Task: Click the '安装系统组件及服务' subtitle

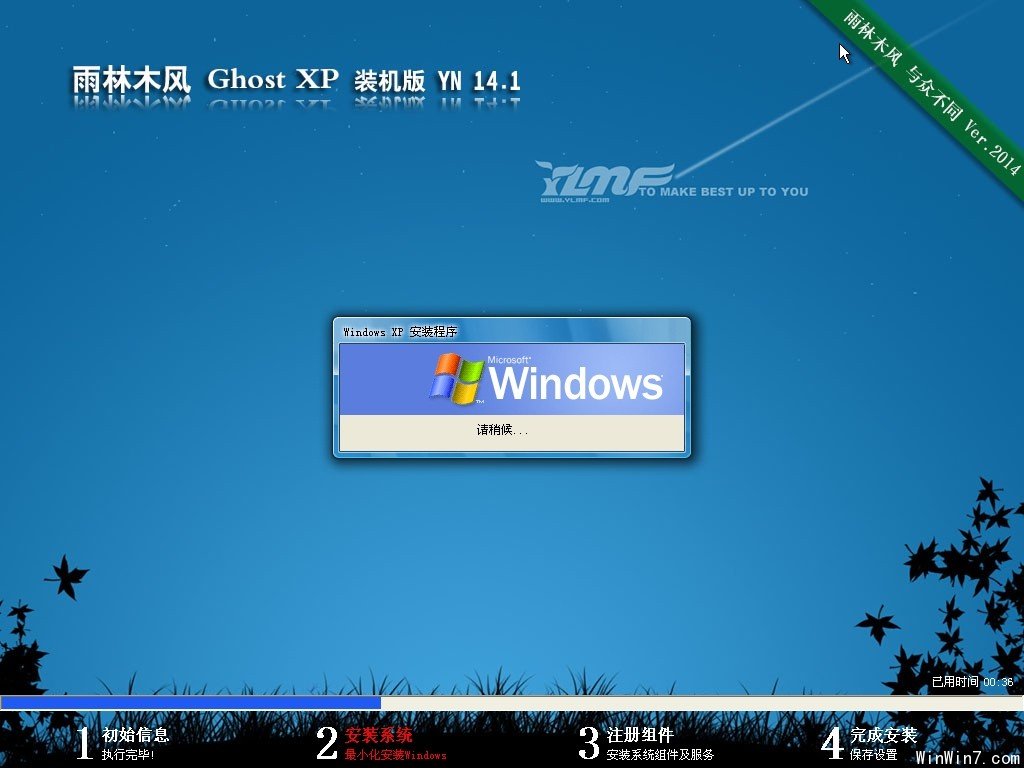Action: click(660, 755)
